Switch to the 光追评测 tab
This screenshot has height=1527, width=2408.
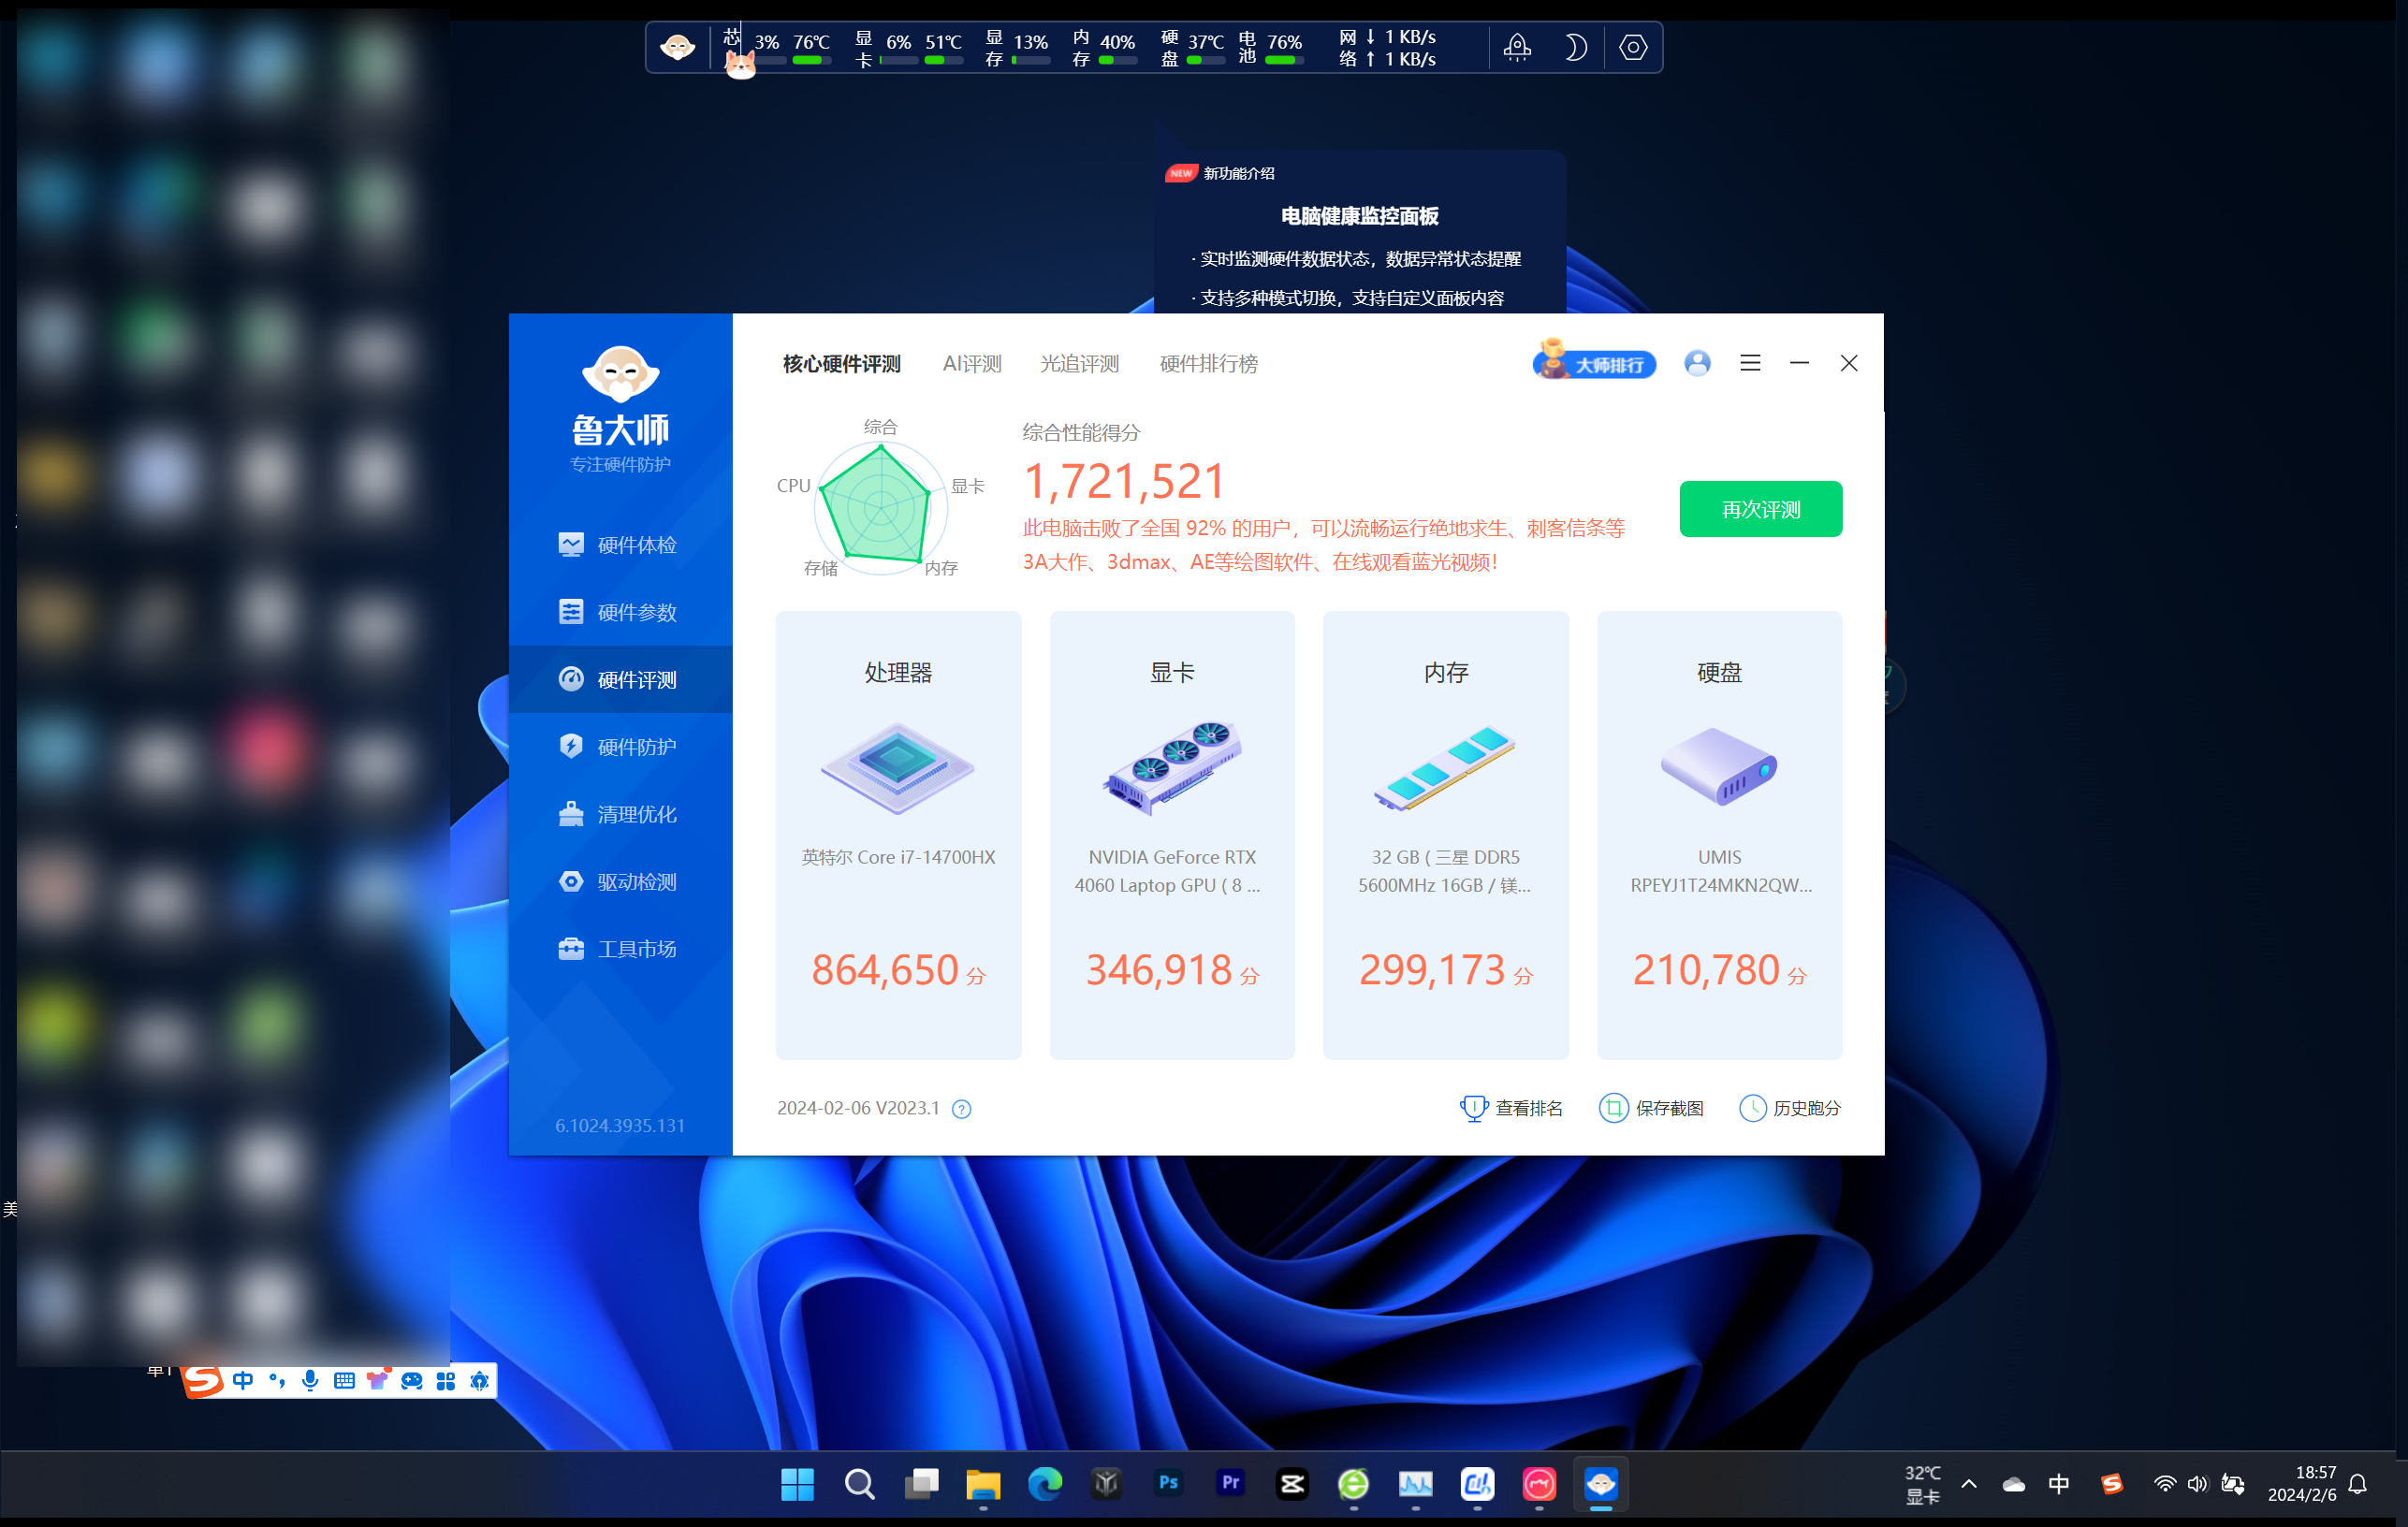[1079, 364]
